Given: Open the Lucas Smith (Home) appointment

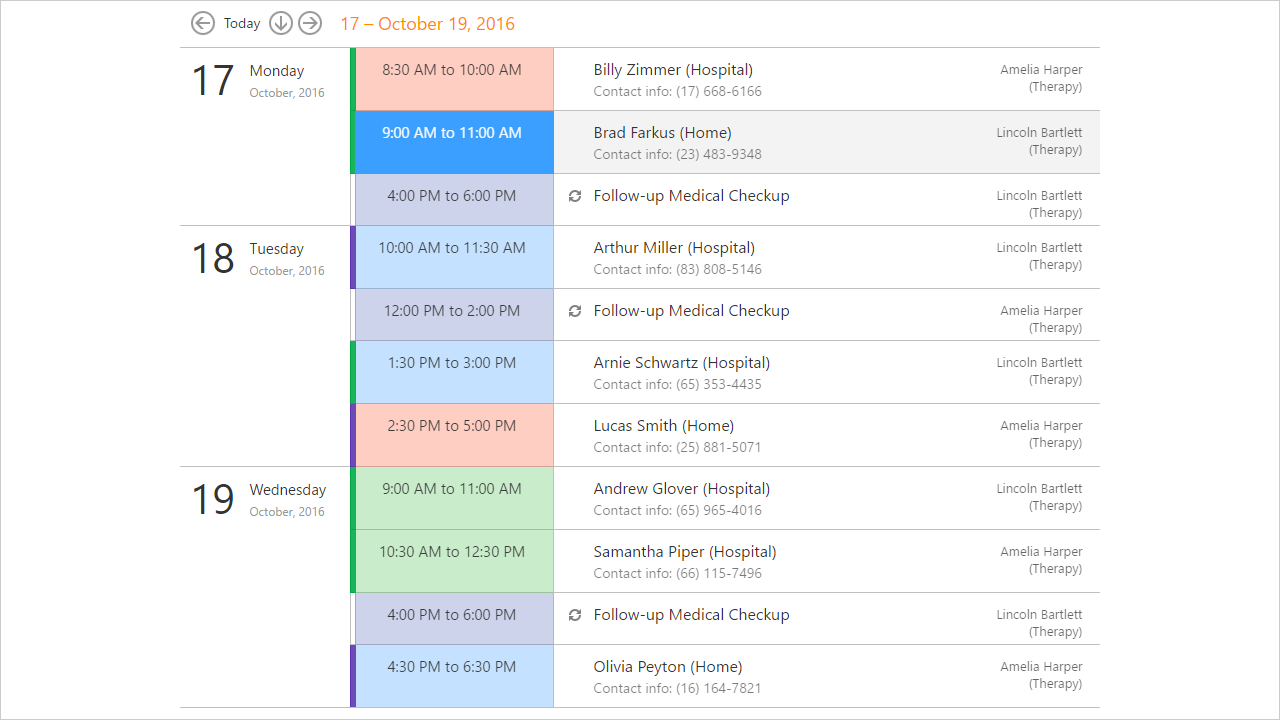Looking at the screenshot, I should pos(663,426).
